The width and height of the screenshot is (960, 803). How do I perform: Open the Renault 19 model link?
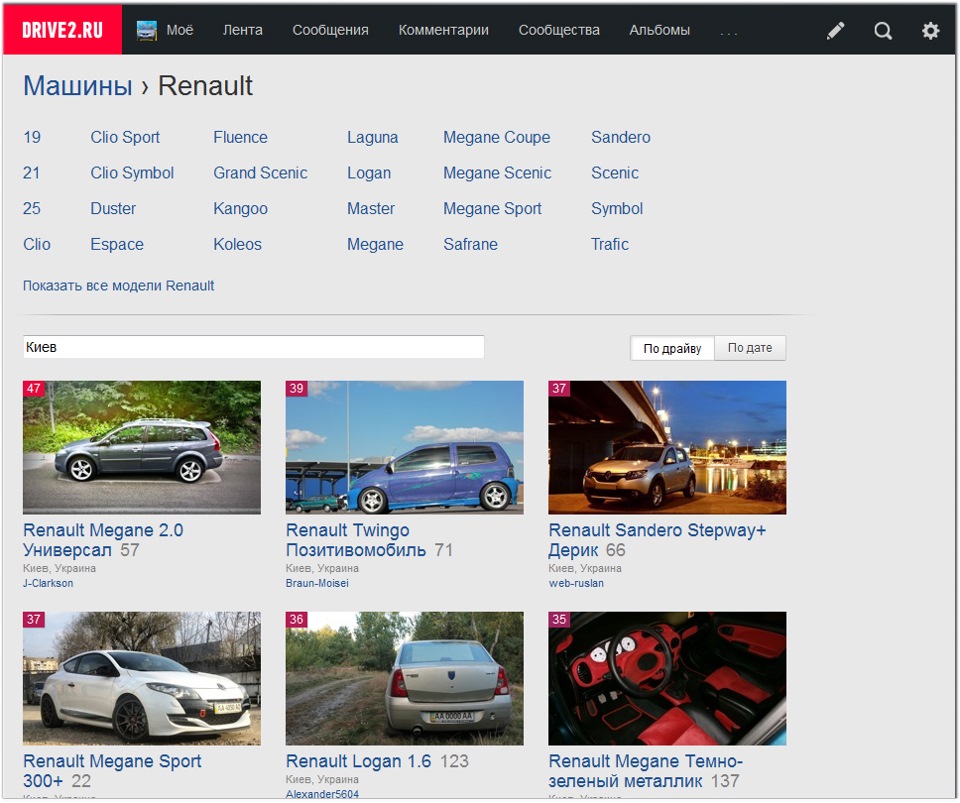(x=32, y=137)
